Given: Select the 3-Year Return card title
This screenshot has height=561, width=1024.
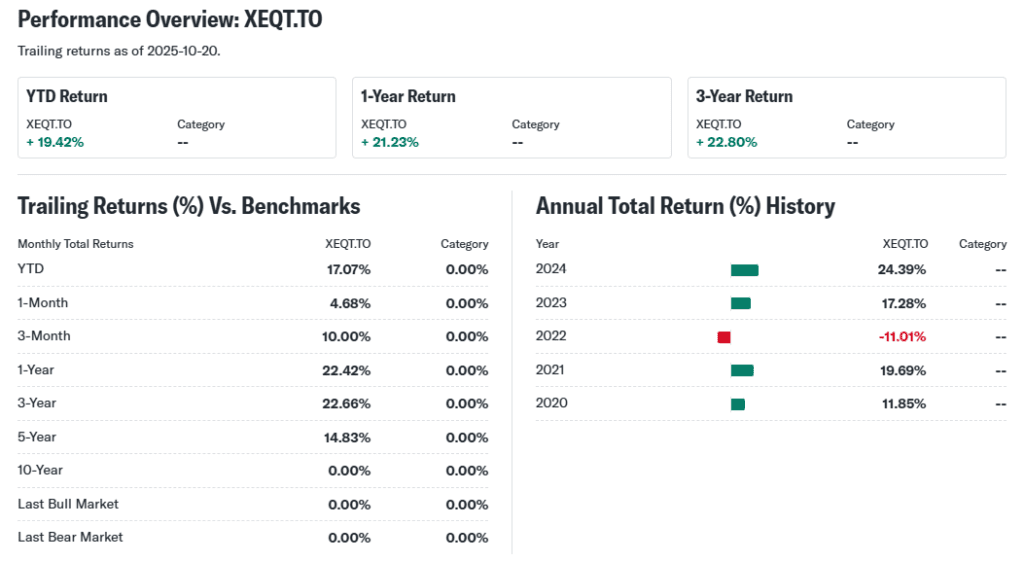Looking at the screenshot, I should coord(744,97).
